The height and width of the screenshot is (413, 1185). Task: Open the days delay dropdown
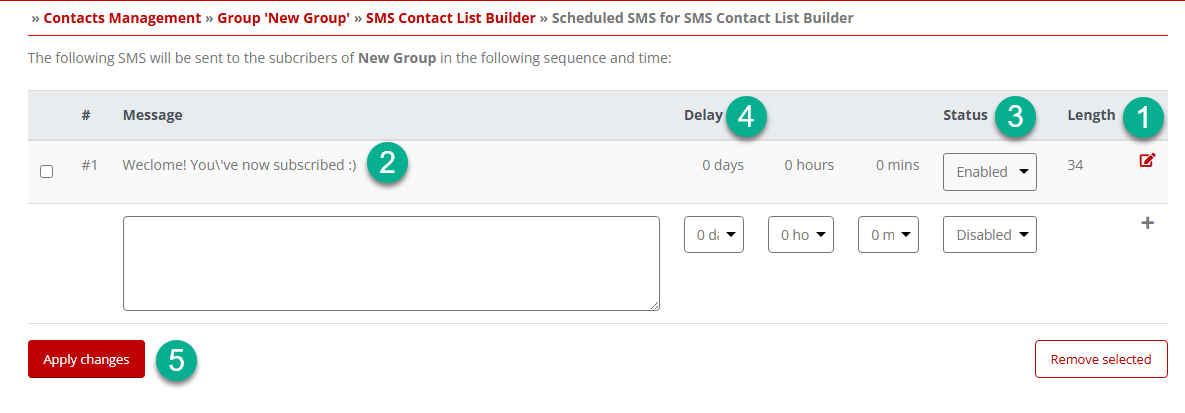(714, 234)
